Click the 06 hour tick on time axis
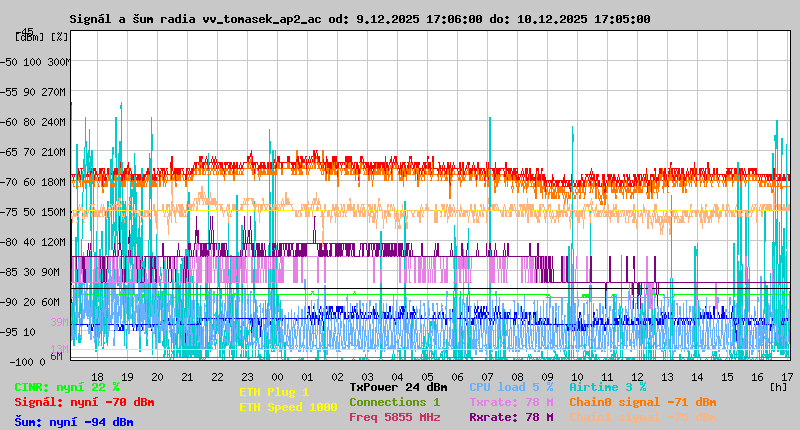The height and width of the screenshot is (430, 800). (x=457, y=376)
